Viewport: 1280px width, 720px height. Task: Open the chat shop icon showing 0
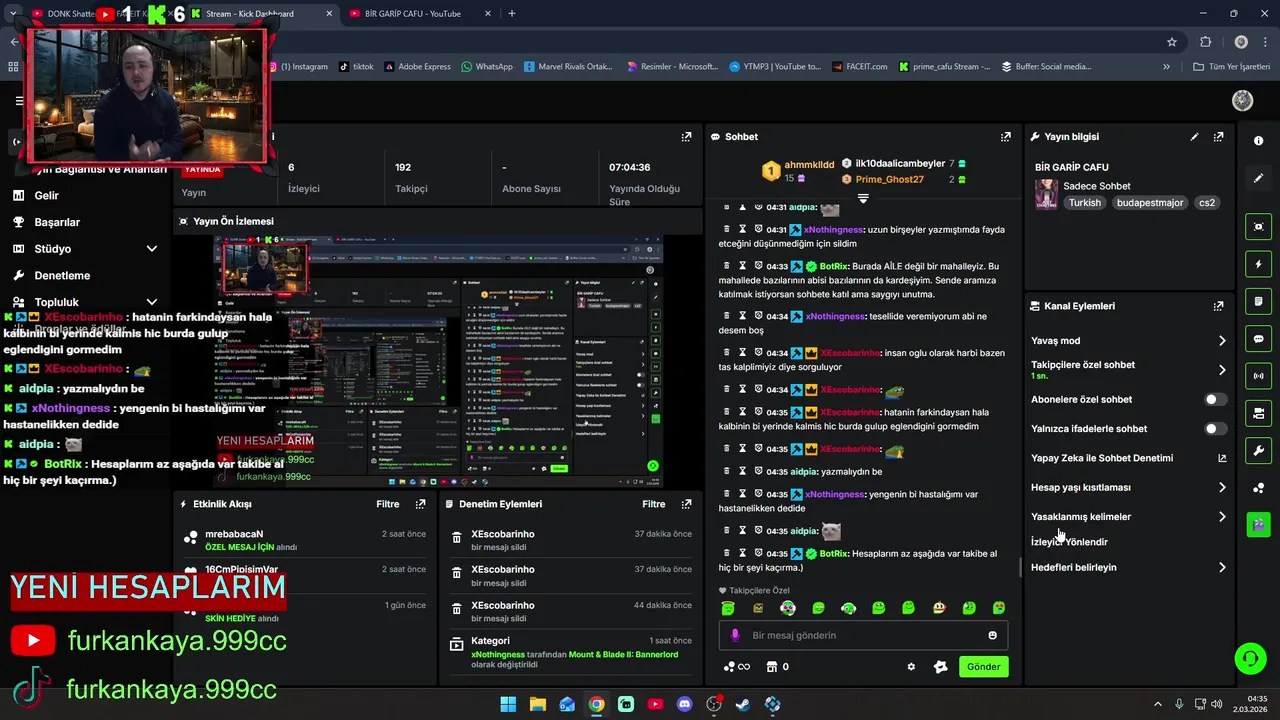pyautogui.click(x=777, y=667)
